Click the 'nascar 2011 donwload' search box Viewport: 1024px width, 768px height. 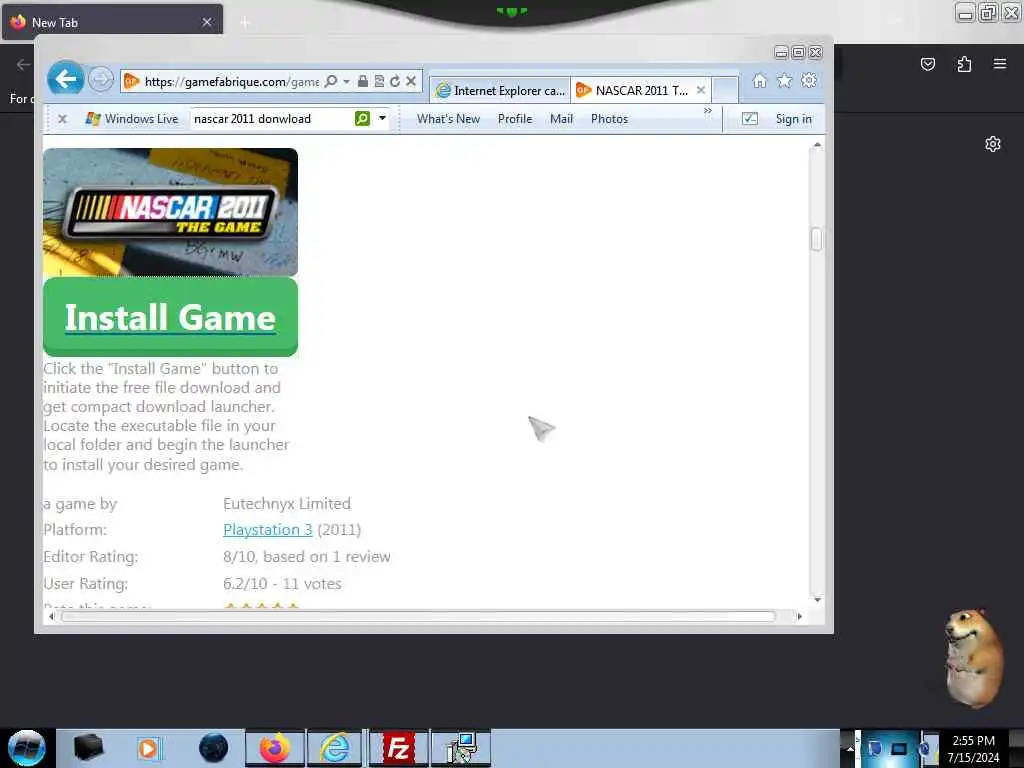(x=272, y=119)
